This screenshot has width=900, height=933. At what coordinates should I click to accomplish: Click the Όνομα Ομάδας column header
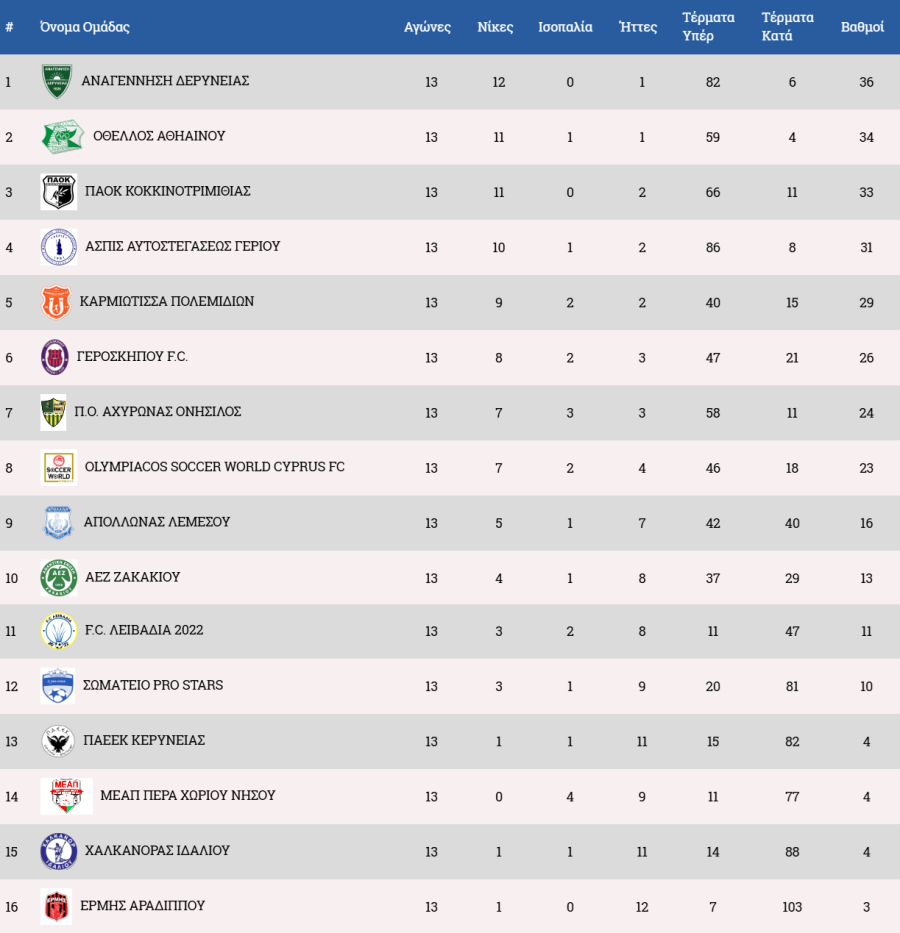click(85, 27)
